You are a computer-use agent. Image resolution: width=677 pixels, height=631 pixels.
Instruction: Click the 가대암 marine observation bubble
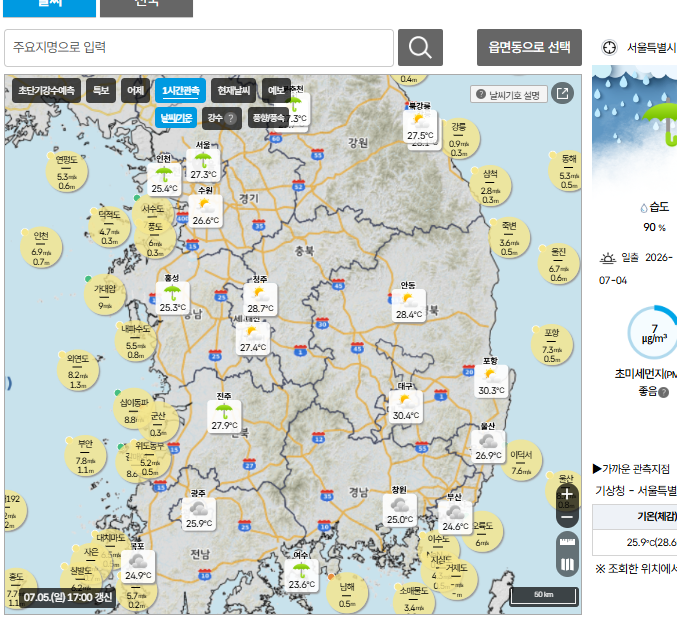[x=105, y=294]
